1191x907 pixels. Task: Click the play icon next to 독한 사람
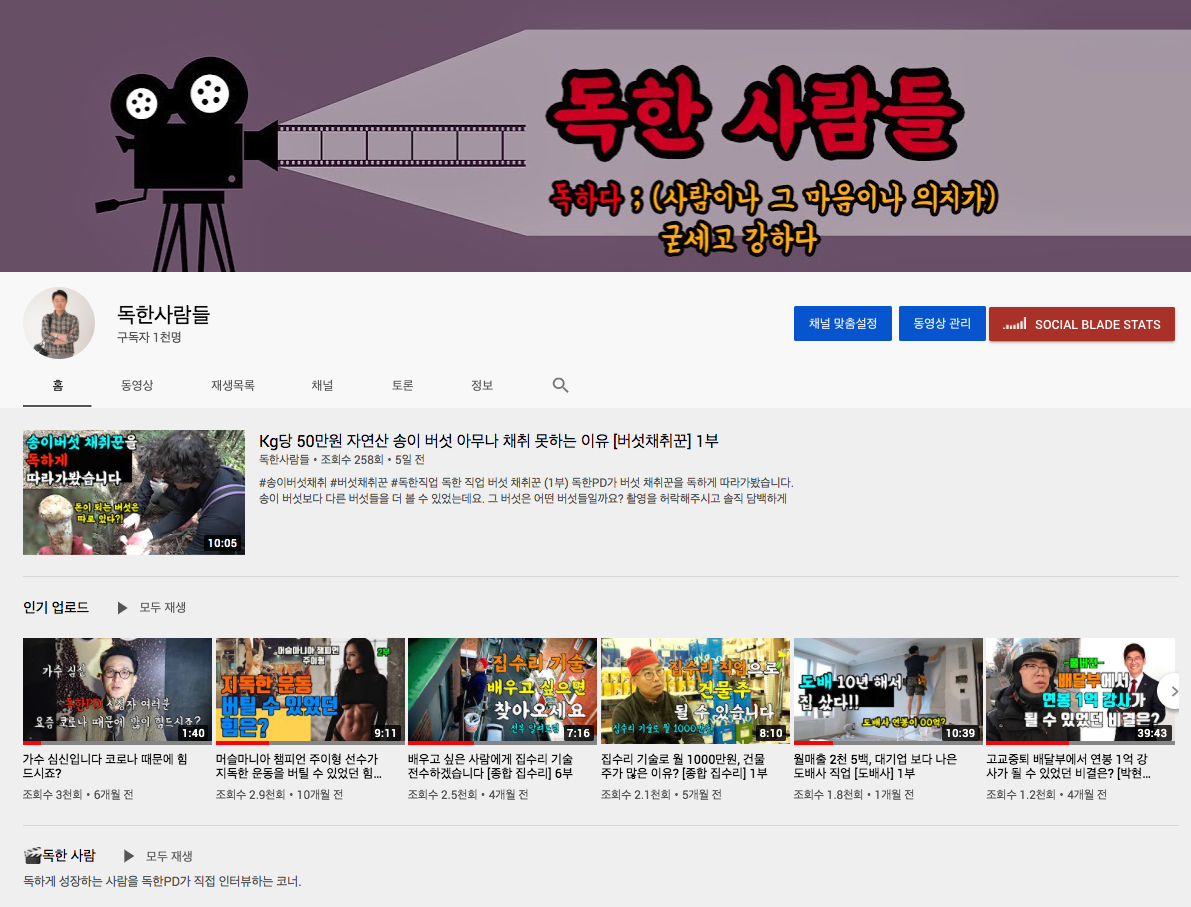(x=130, y=855)
